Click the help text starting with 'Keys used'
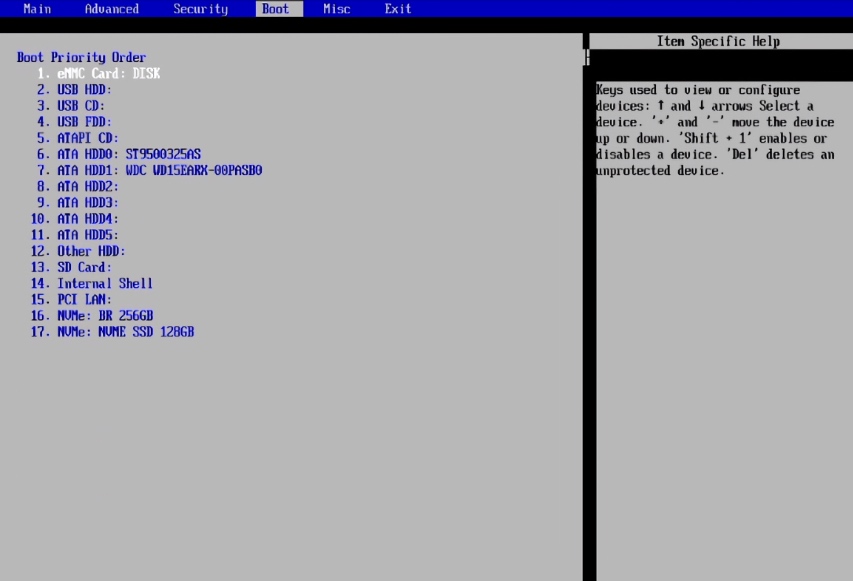Screen dimensions: 853x581 coord(715,130)
